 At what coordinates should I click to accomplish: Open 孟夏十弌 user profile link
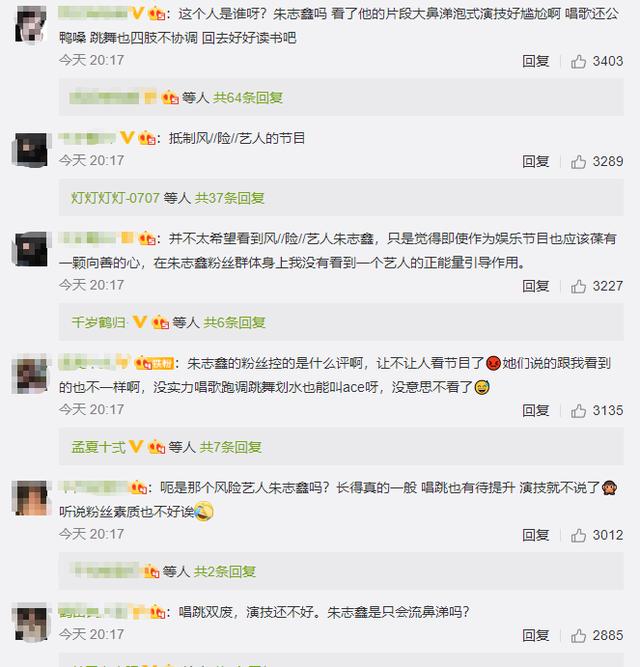coord(99,447)
